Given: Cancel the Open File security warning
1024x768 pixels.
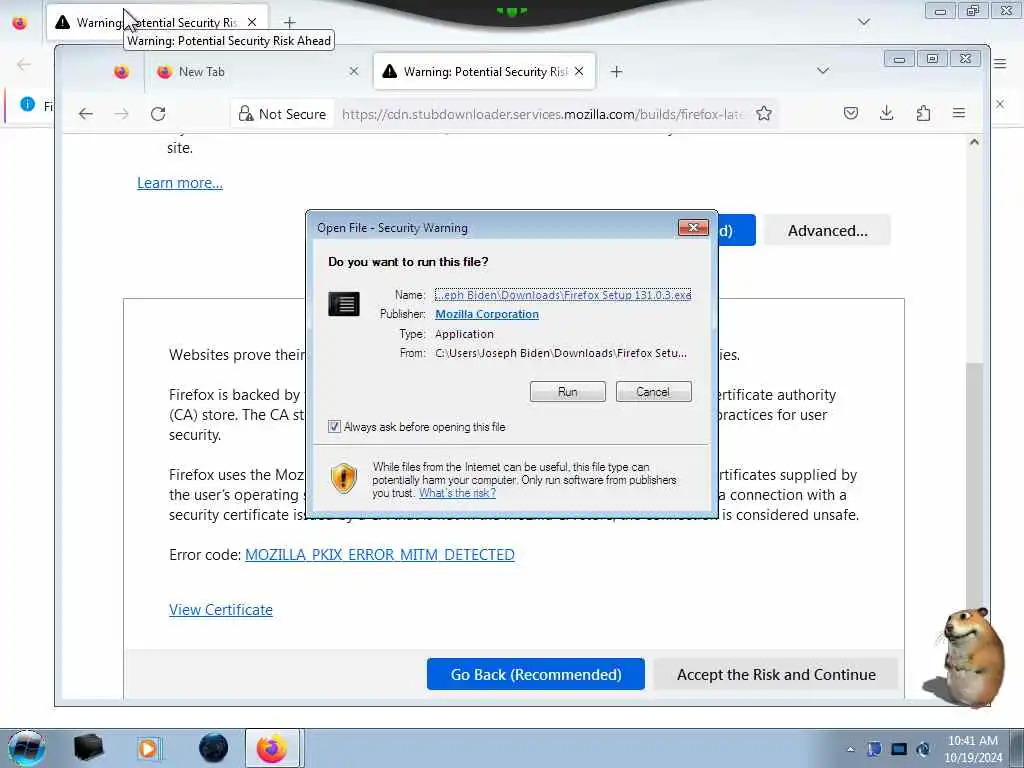Looking at the screenshot, I should [x=653, y=392].
